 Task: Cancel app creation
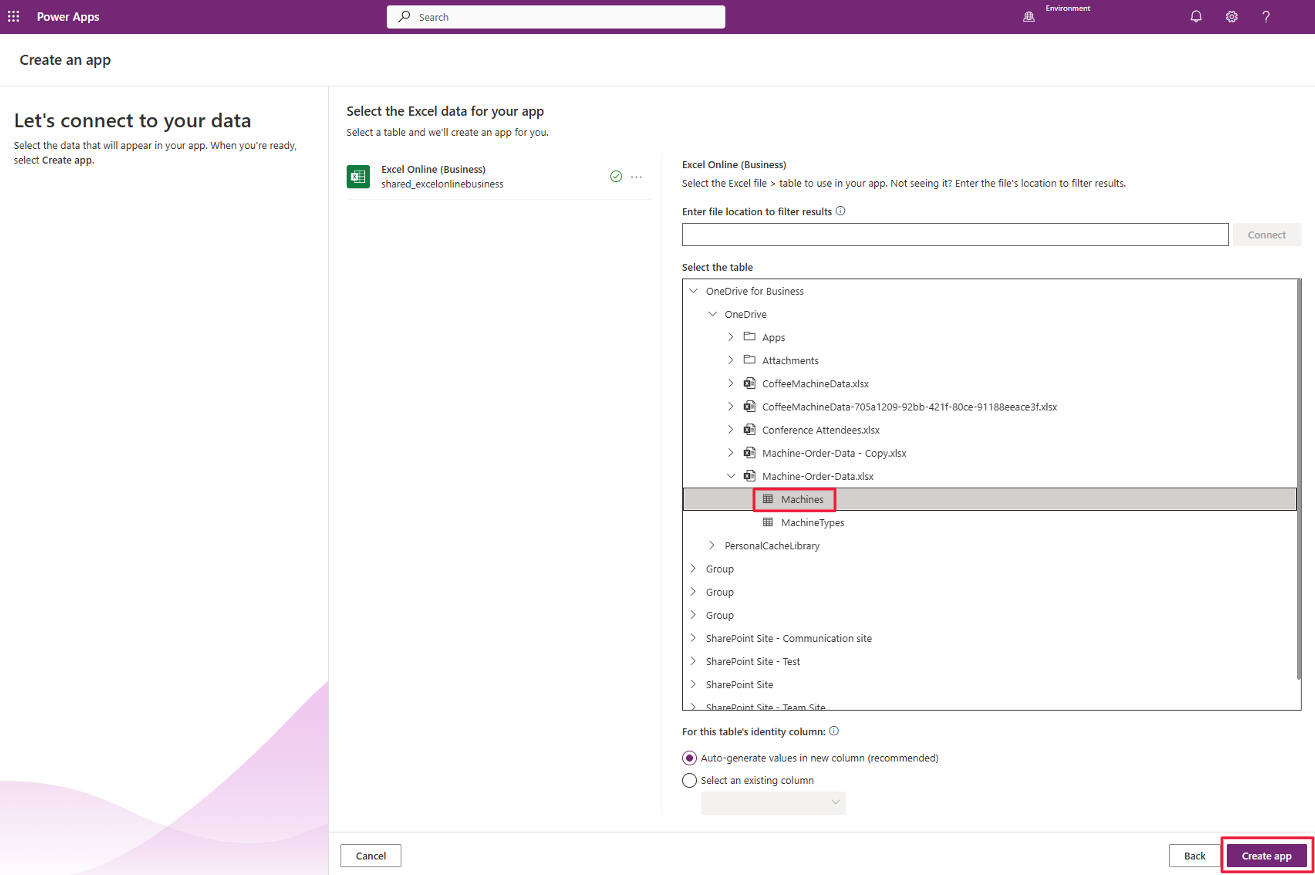[371, 856]
